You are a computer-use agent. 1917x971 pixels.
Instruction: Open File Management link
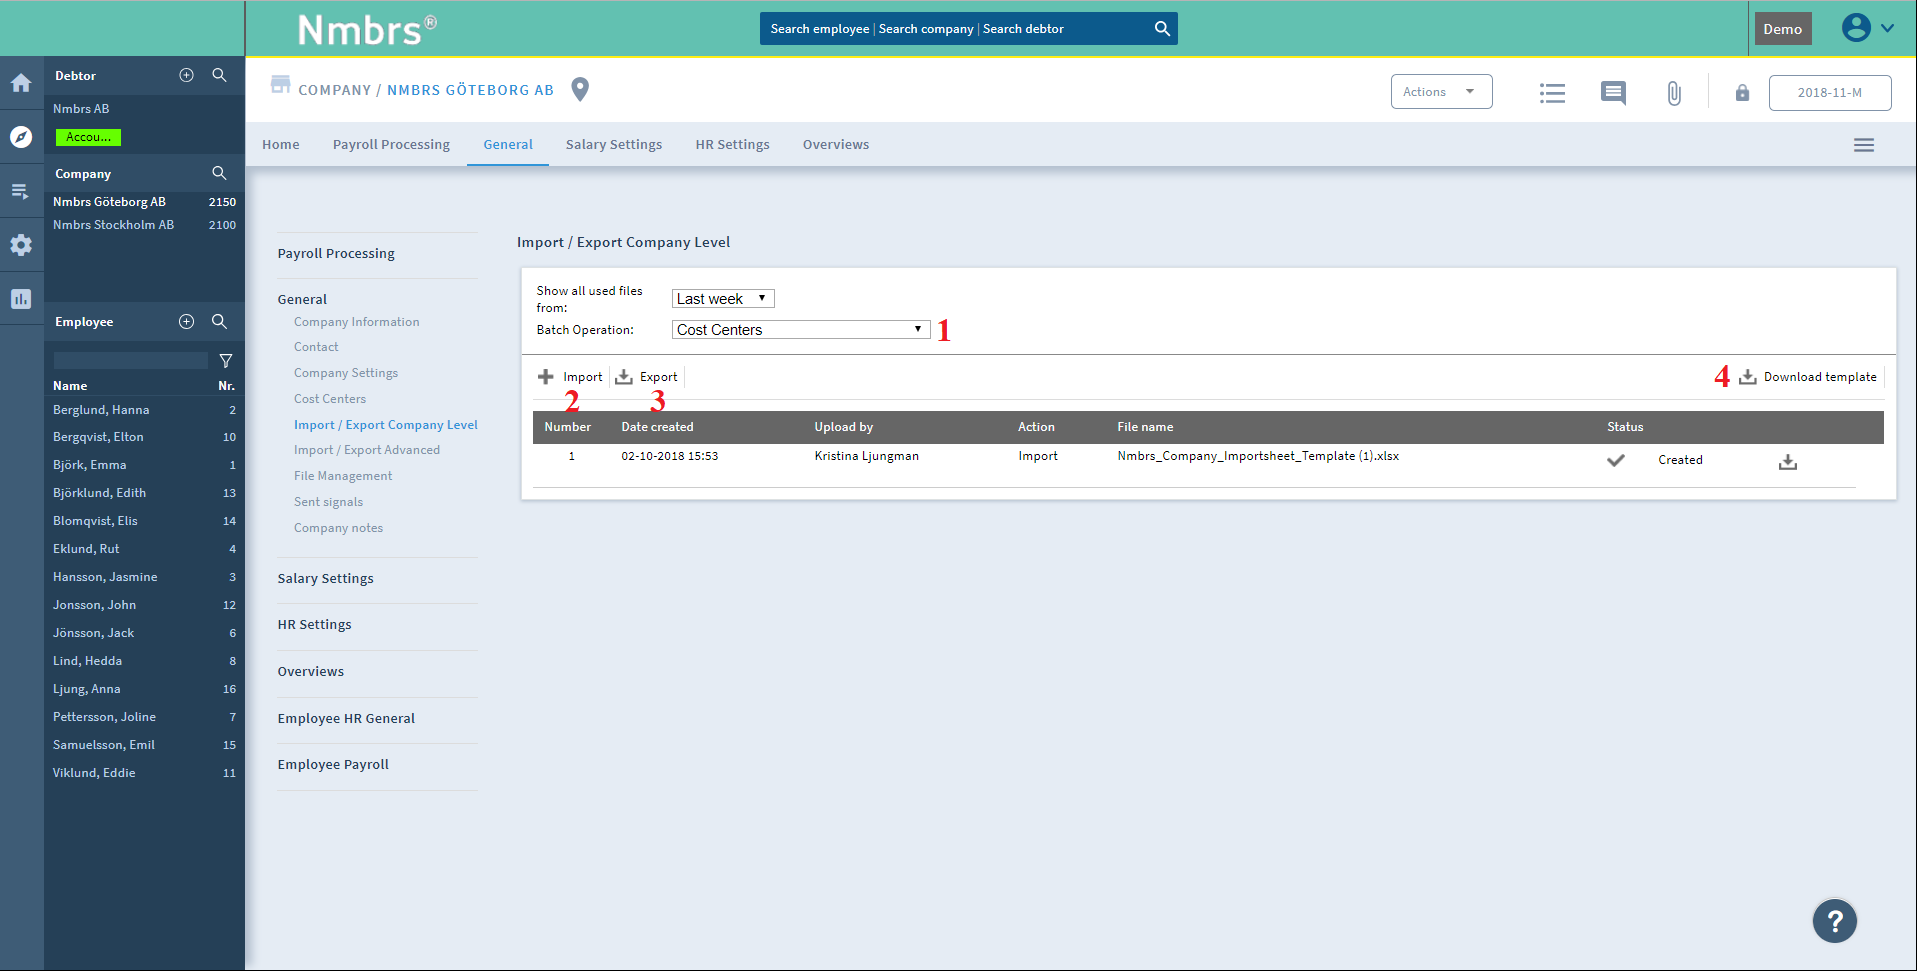343,476
